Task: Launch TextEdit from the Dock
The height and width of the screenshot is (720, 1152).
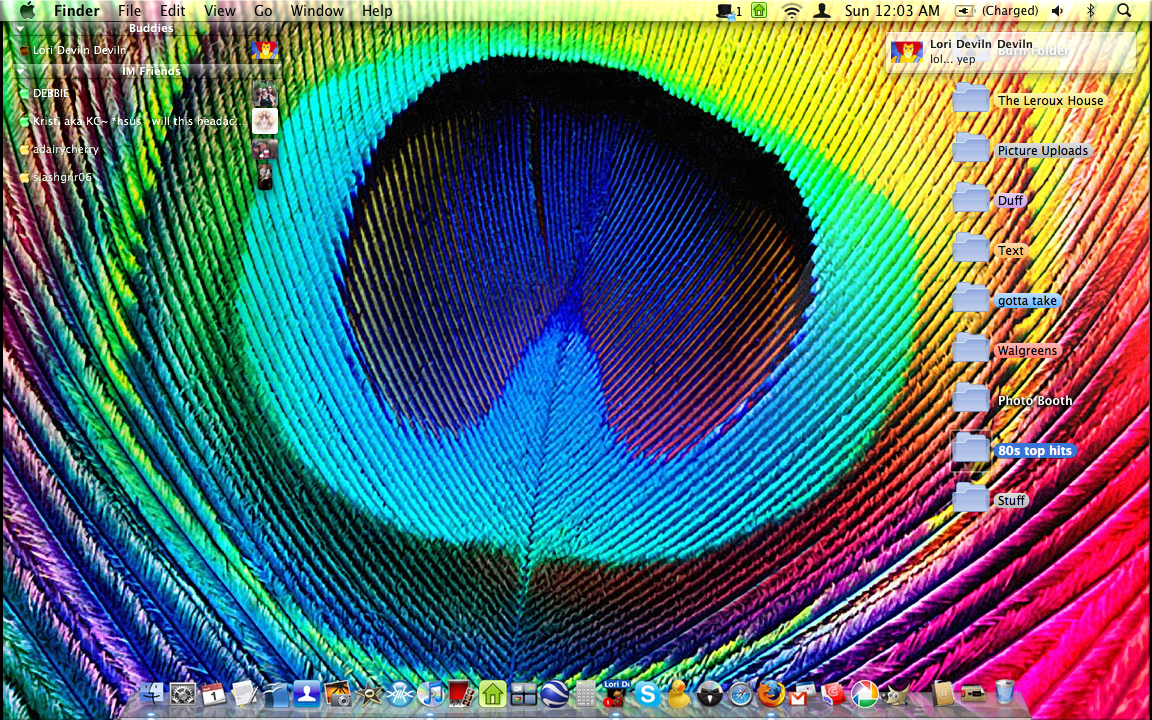Action: click(245, 693)
